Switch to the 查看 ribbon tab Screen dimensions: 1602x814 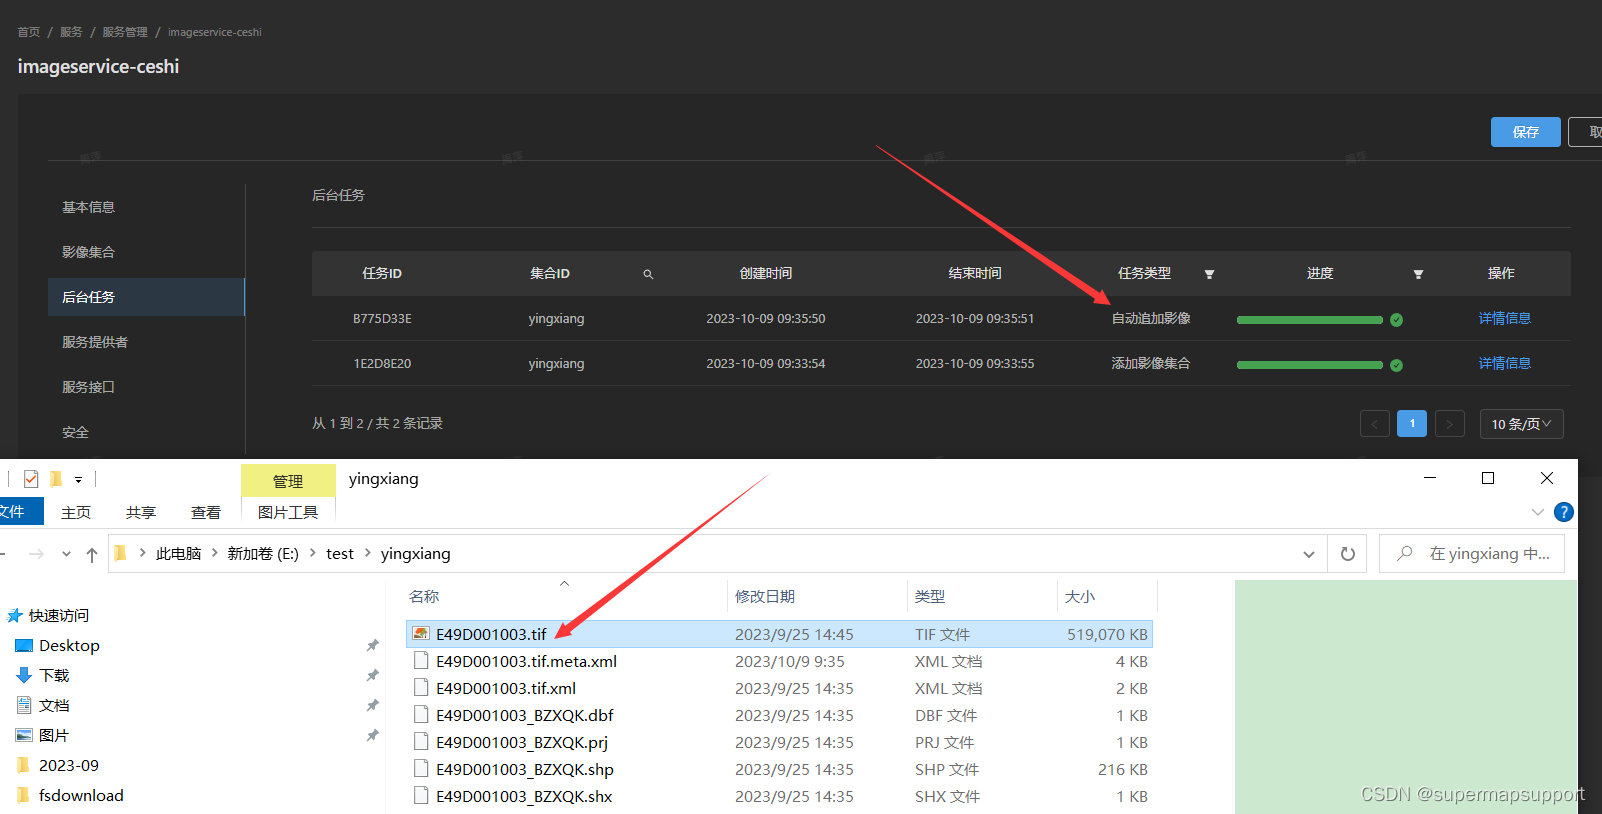(x=206, y=512)
